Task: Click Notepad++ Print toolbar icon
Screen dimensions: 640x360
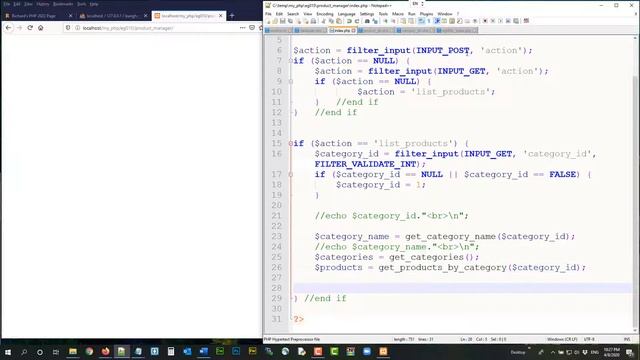Action: point(313,21)
